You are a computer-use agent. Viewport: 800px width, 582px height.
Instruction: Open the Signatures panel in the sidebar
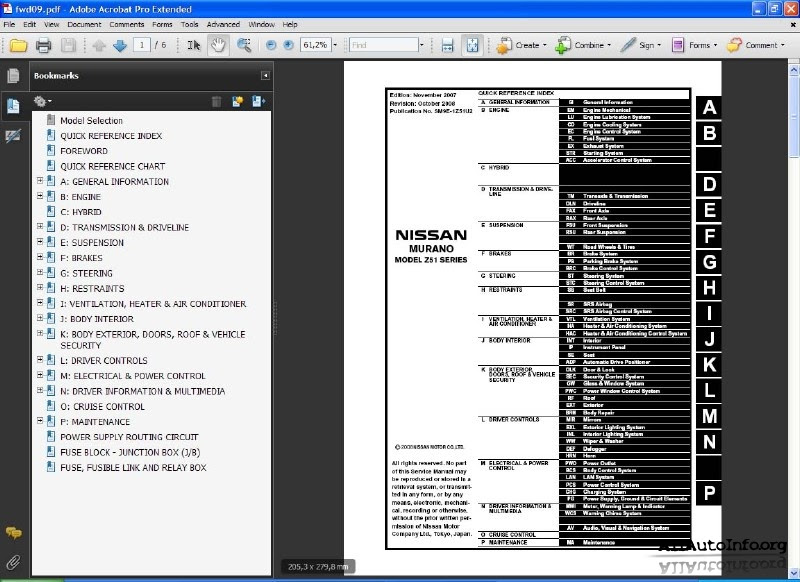point(13,136)
